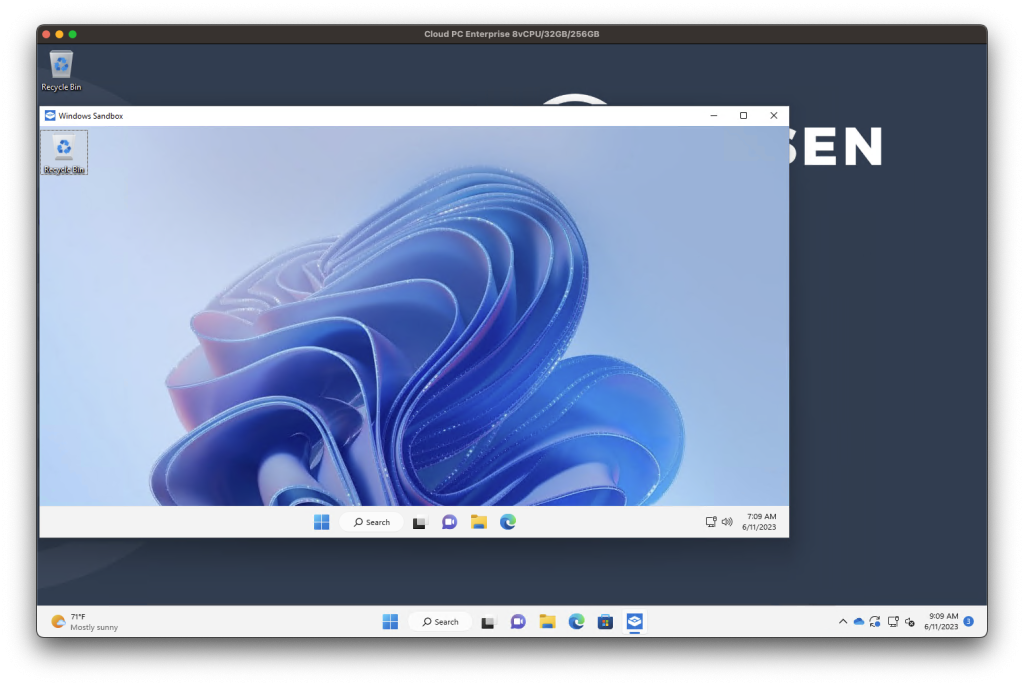1024x686 pixels.
Task: Expand hidden icons chevron in host tray
Action: [842, 622]
